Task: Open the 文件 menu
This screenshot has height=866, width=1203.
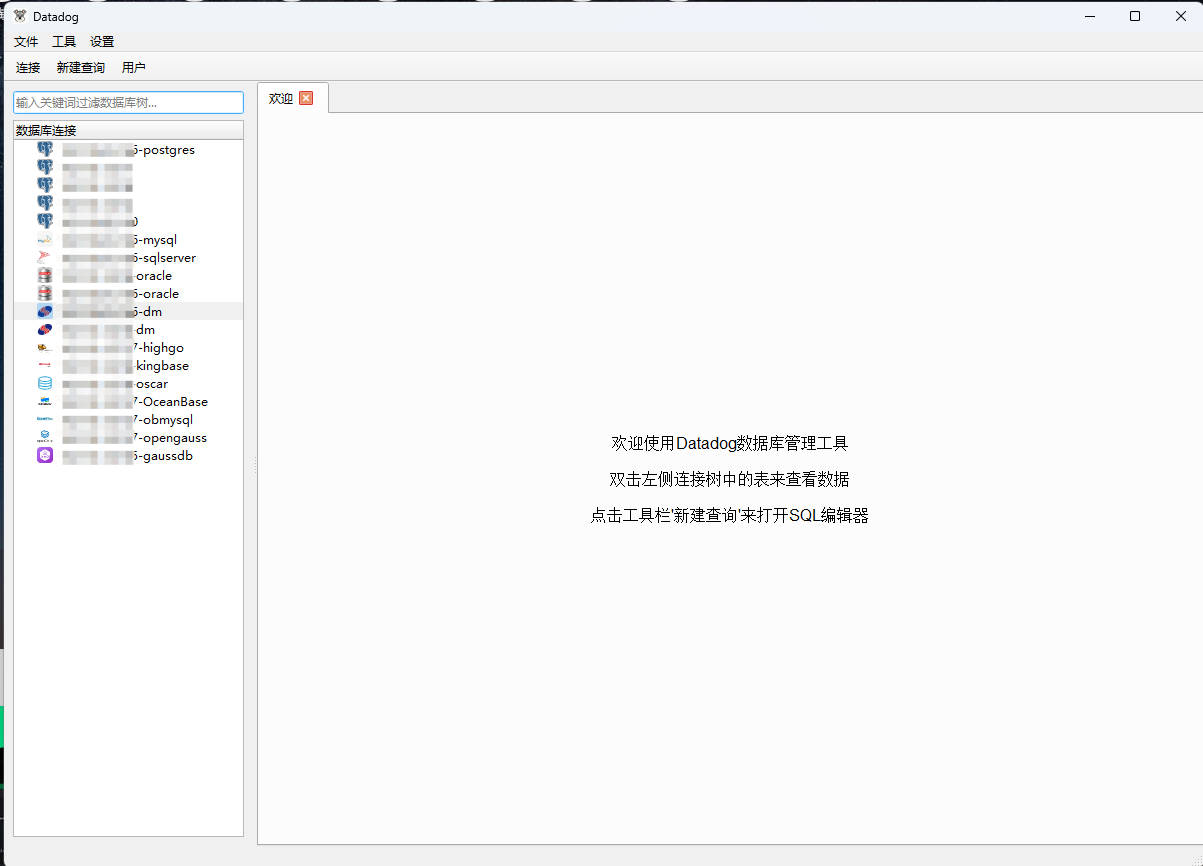Action: click(26, 41)
